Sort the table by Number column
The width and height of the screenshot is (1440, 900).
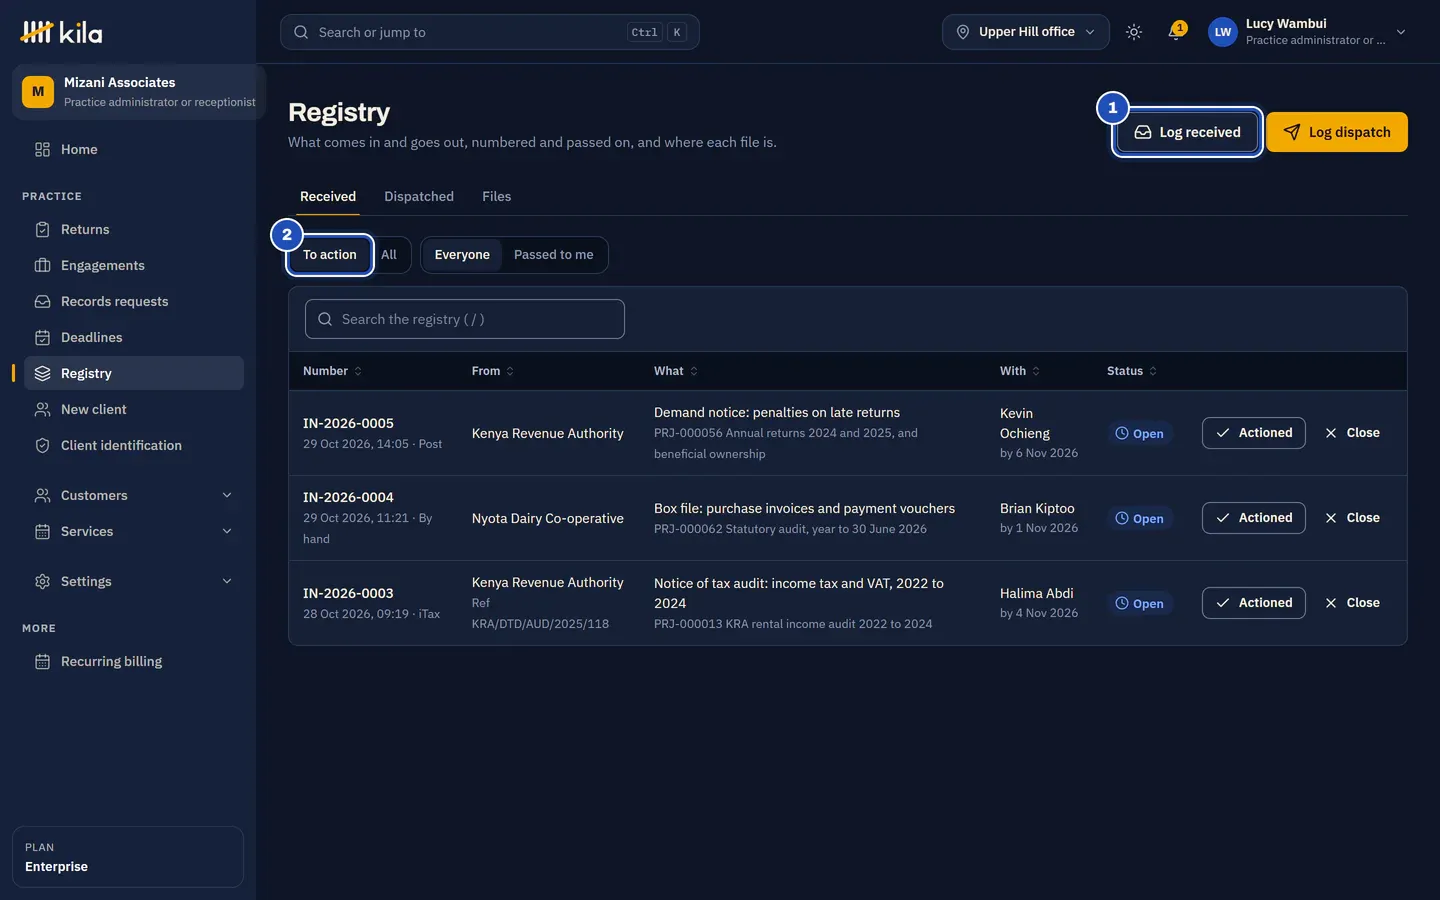coord(332,371)
